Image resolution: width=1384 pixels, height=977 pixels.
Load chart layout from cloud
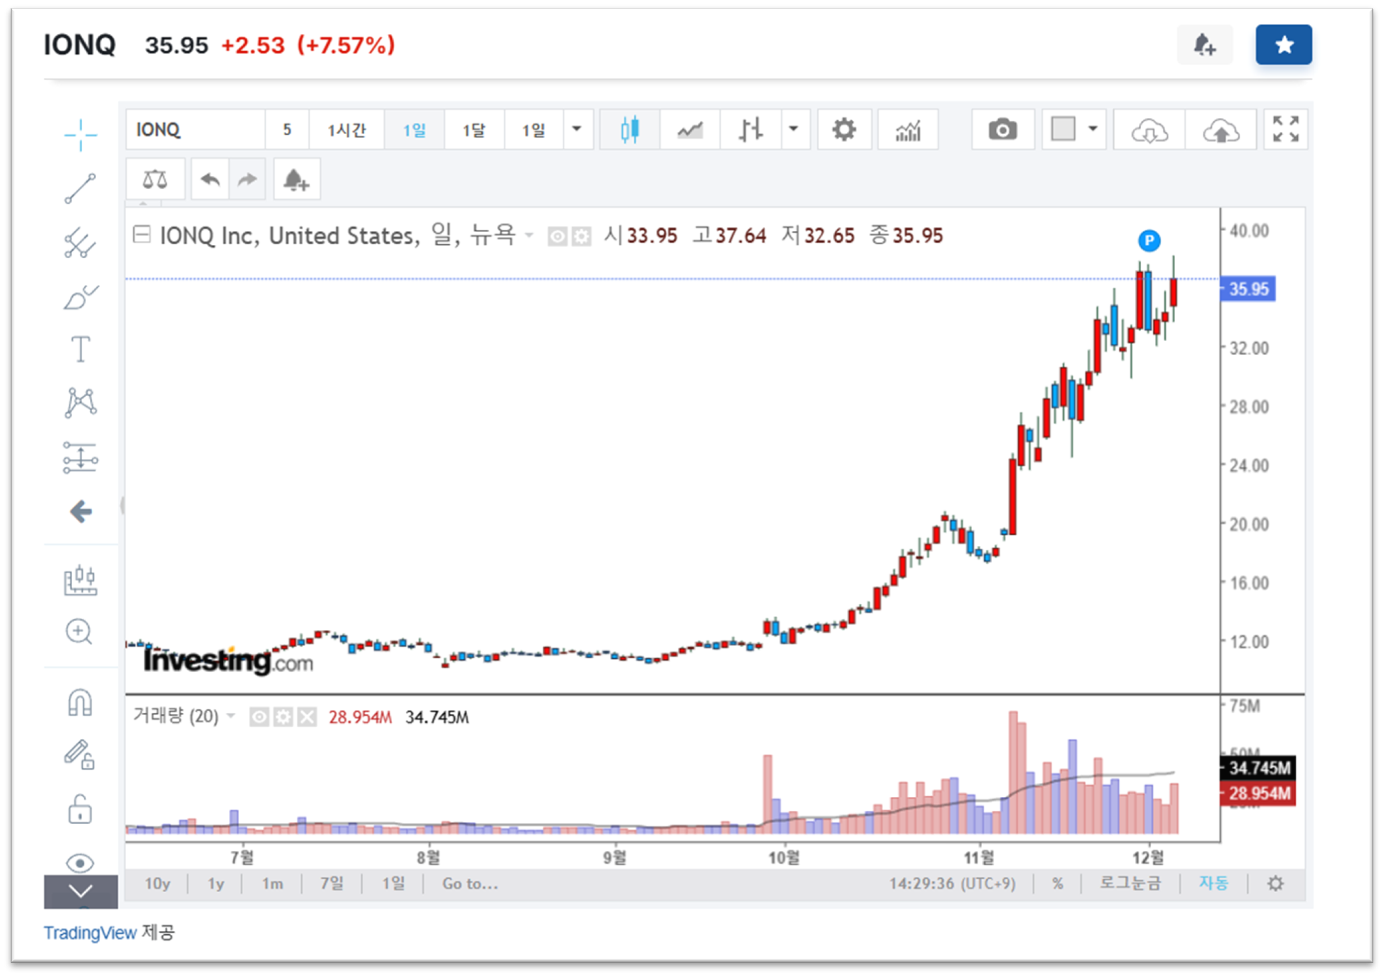(1150, 130)
